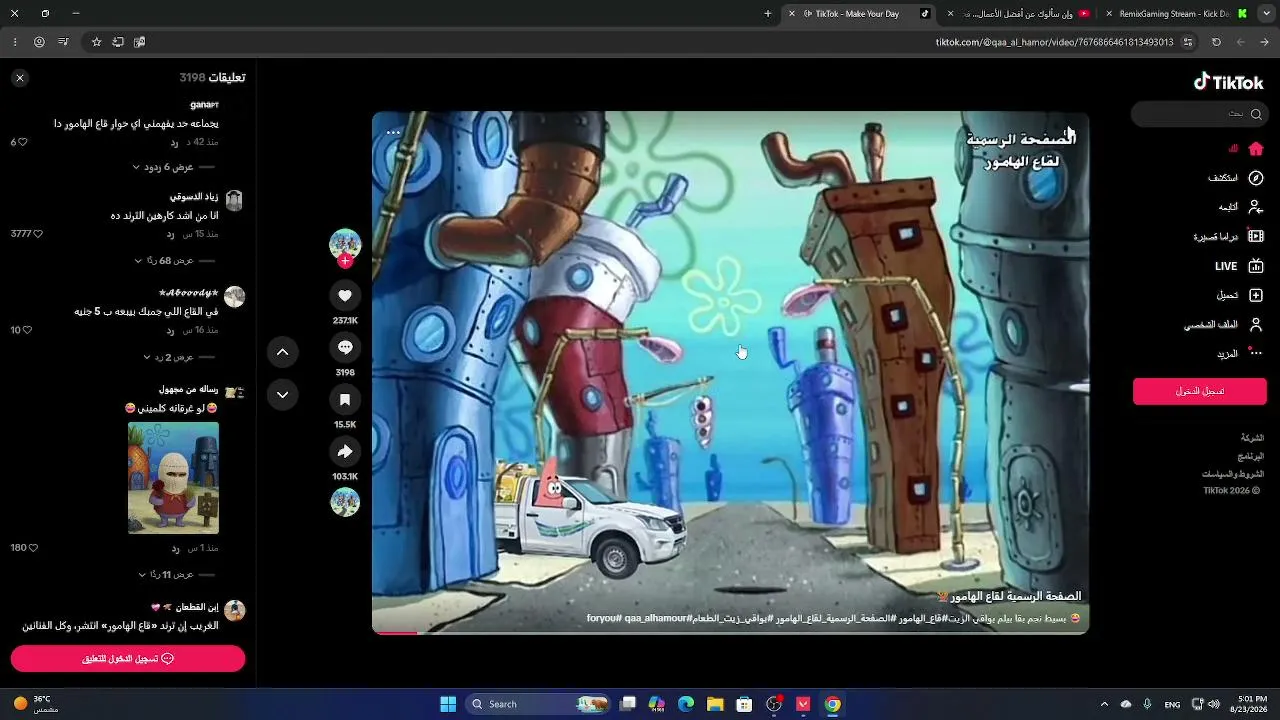Open the short drama section icon

coord(1256,237)
